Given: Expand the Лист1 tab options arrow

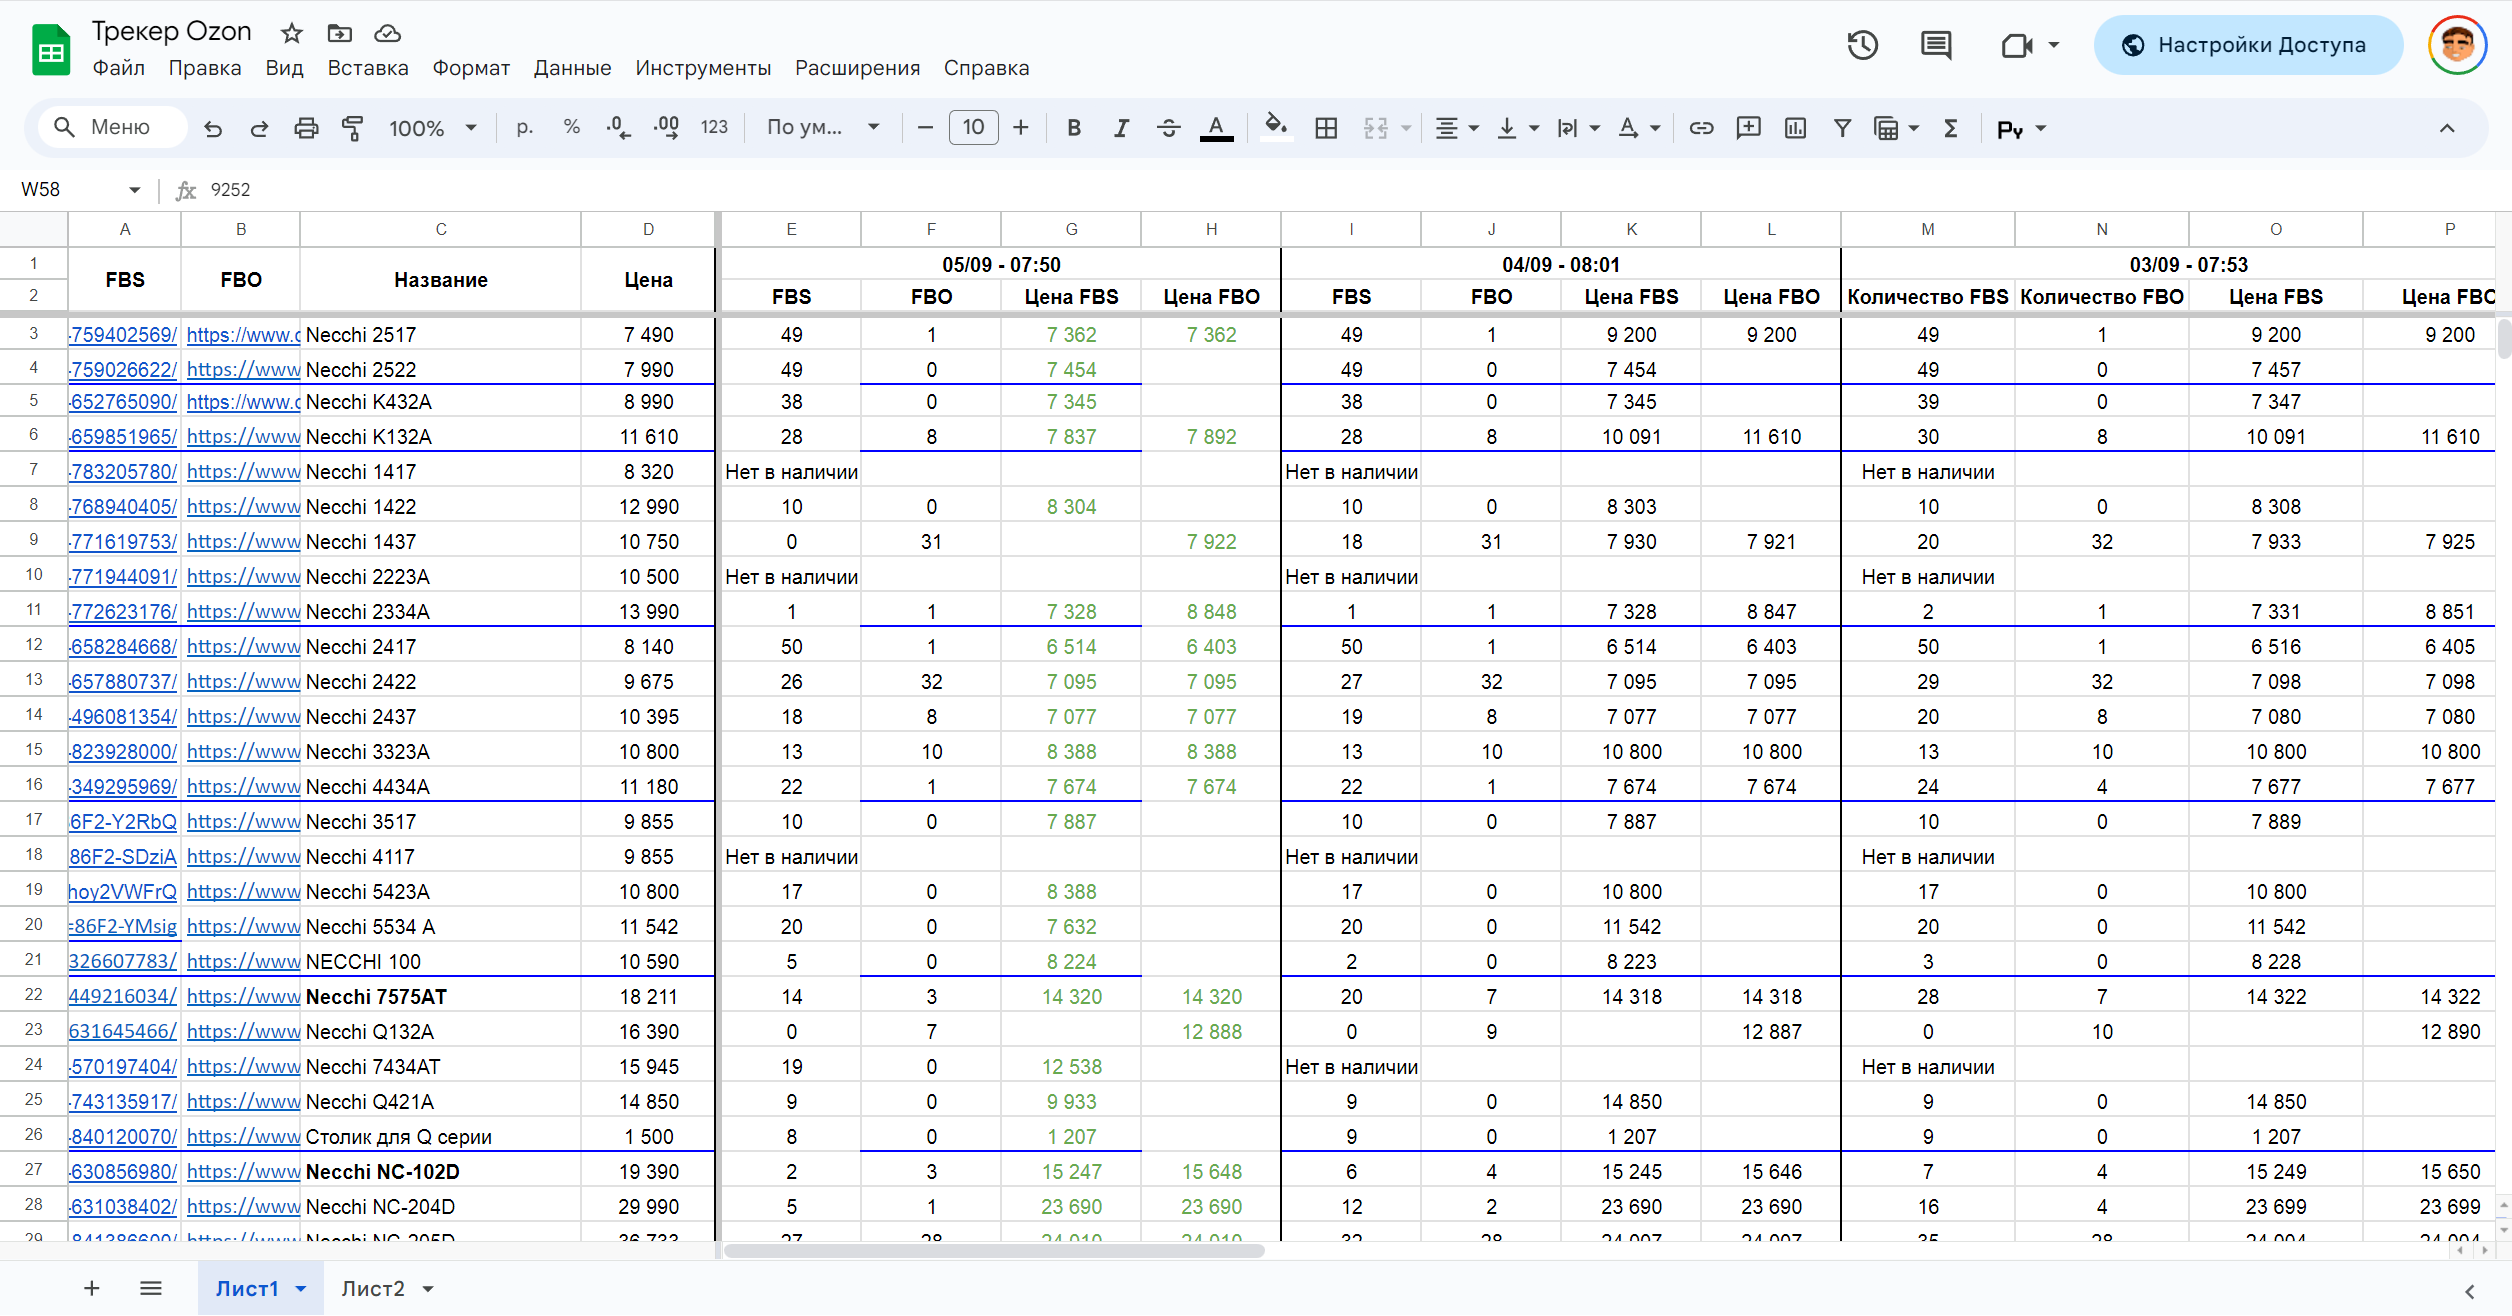Looking at the screenshot, I should [301, 1289].
